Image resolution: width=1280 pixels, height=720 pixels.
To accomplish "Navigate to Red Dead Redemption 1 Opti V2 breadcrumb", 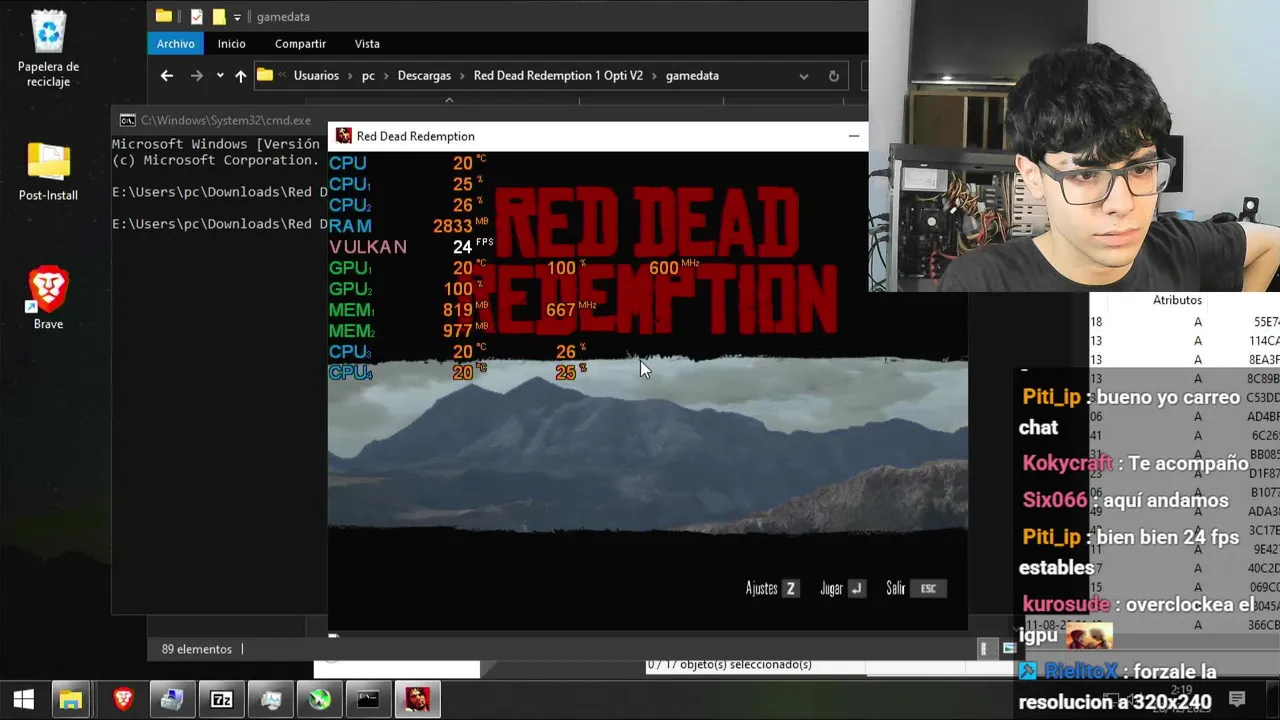I will coord(558,76).
